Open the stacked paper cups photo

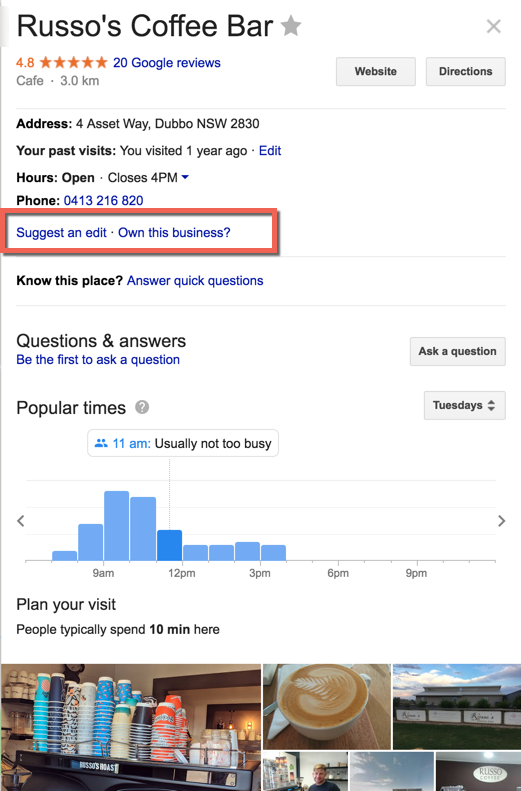click(x=131, y=727)
